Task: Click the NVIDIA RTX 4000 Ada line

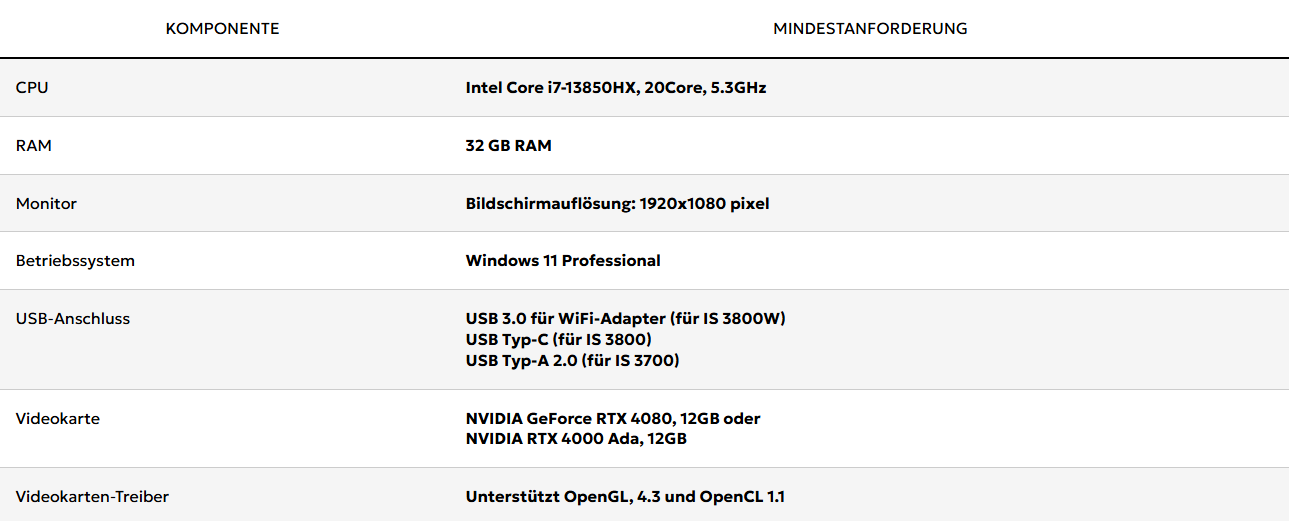Action: 576,439
